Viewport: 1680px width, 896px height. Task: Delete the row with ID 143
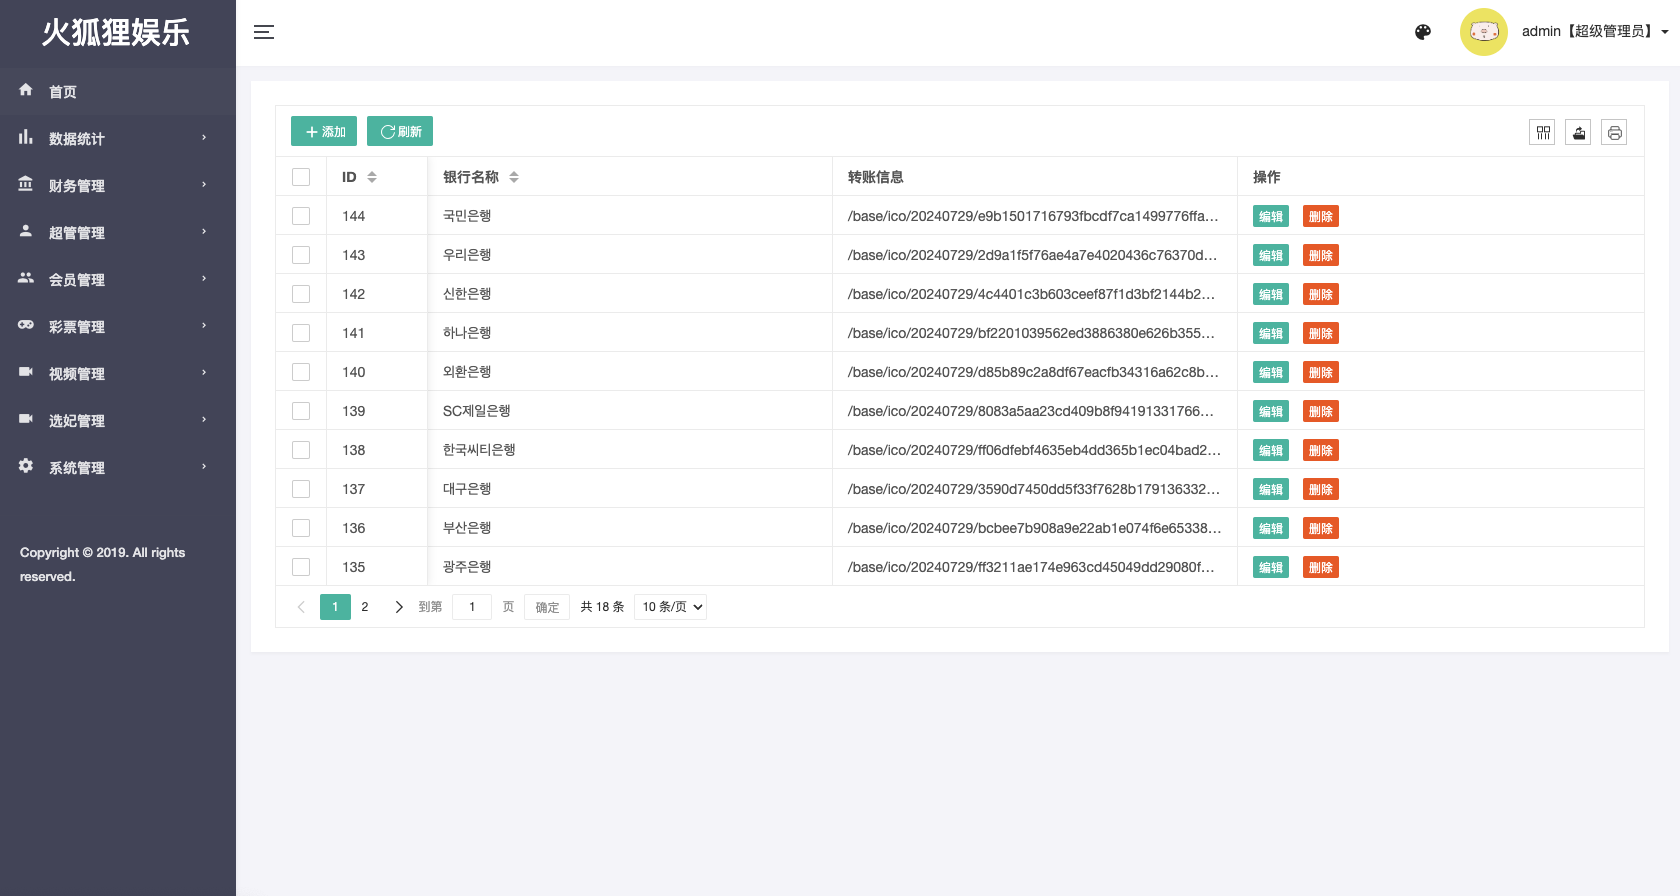[1320, 255]
